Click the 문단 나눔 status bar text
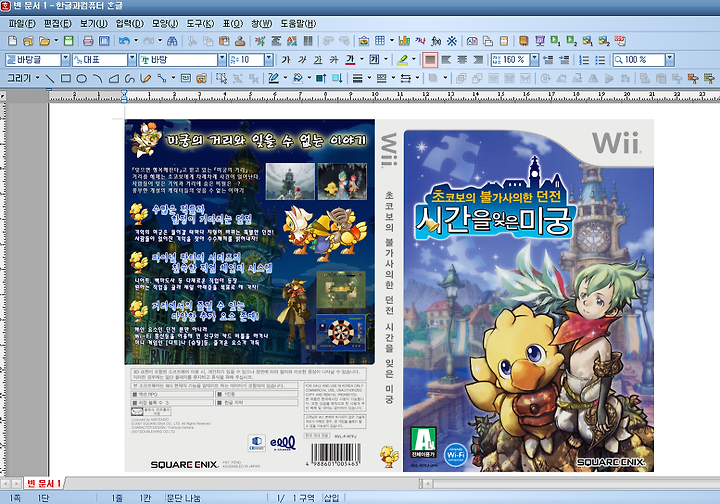 click(183, 498)
